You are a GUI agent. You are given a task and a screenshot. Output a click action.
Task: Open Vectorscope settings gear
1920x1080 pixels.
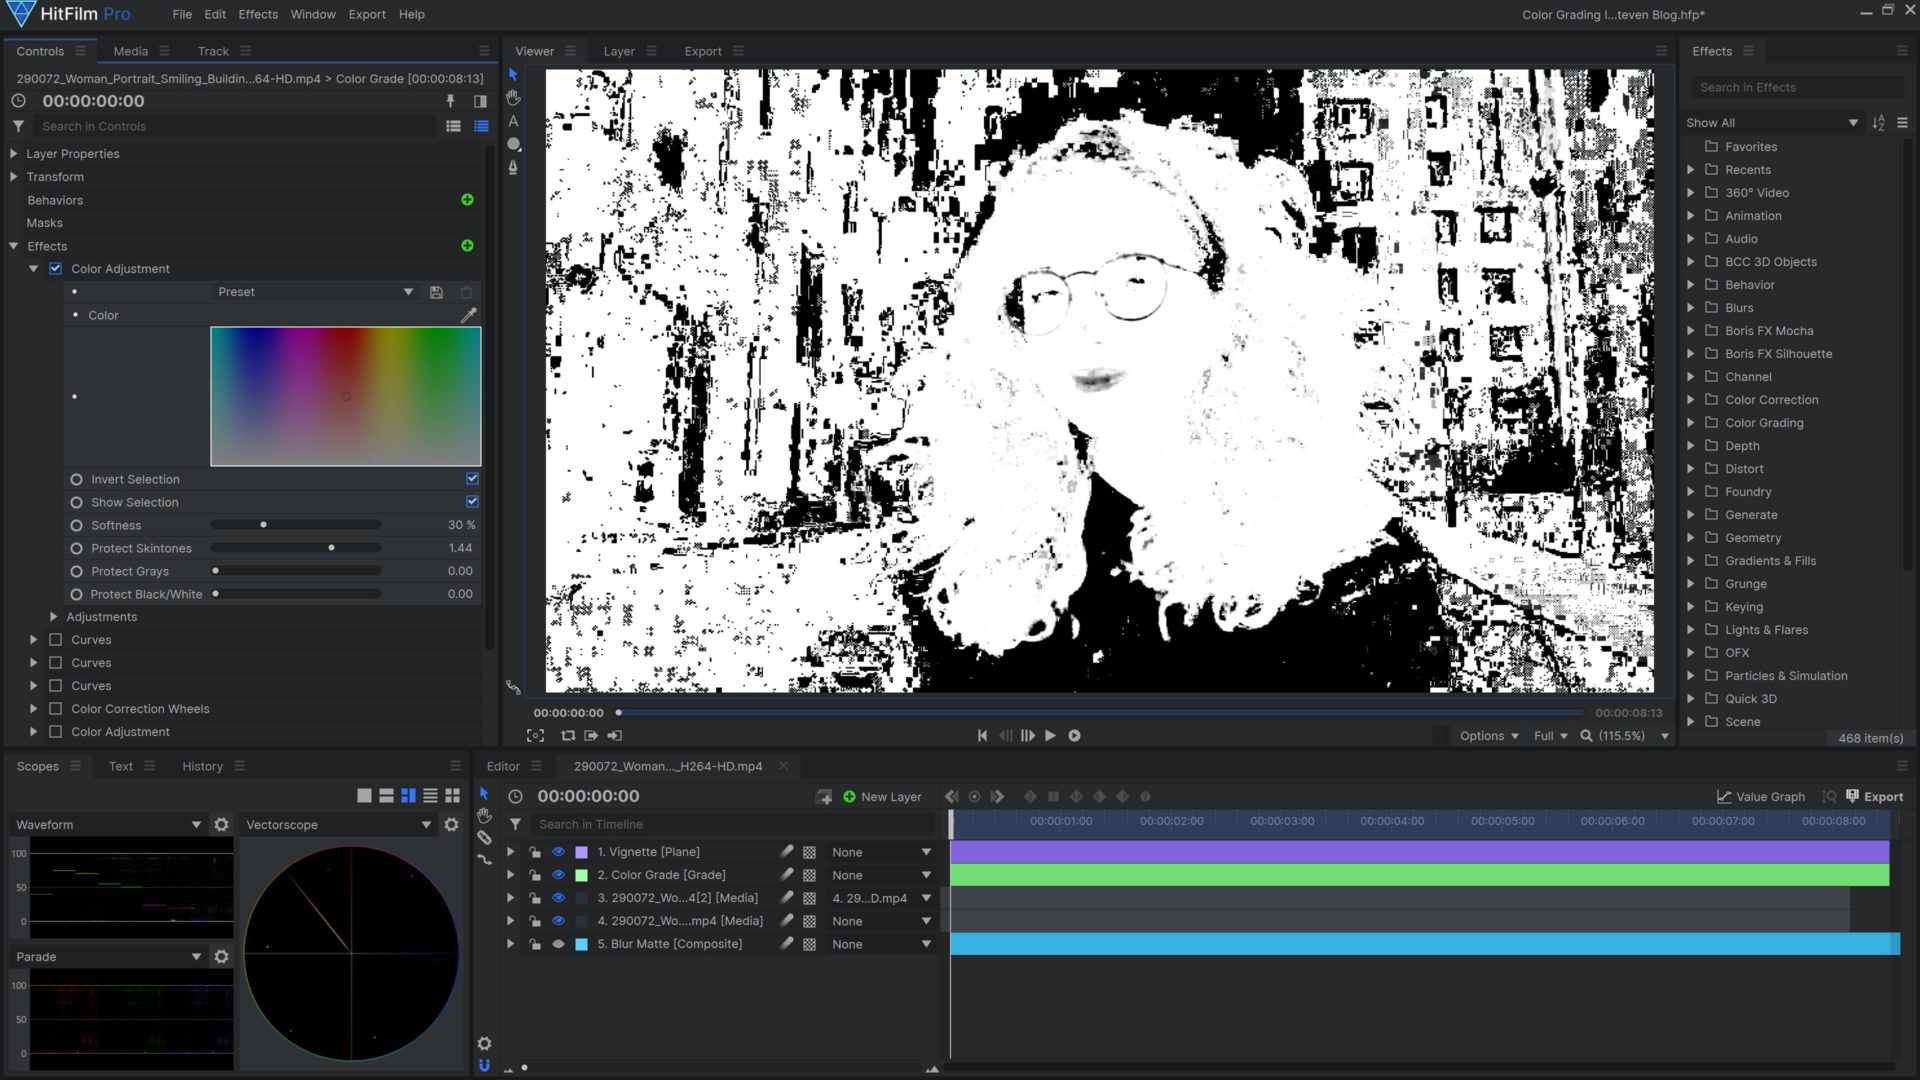[451, 825]
